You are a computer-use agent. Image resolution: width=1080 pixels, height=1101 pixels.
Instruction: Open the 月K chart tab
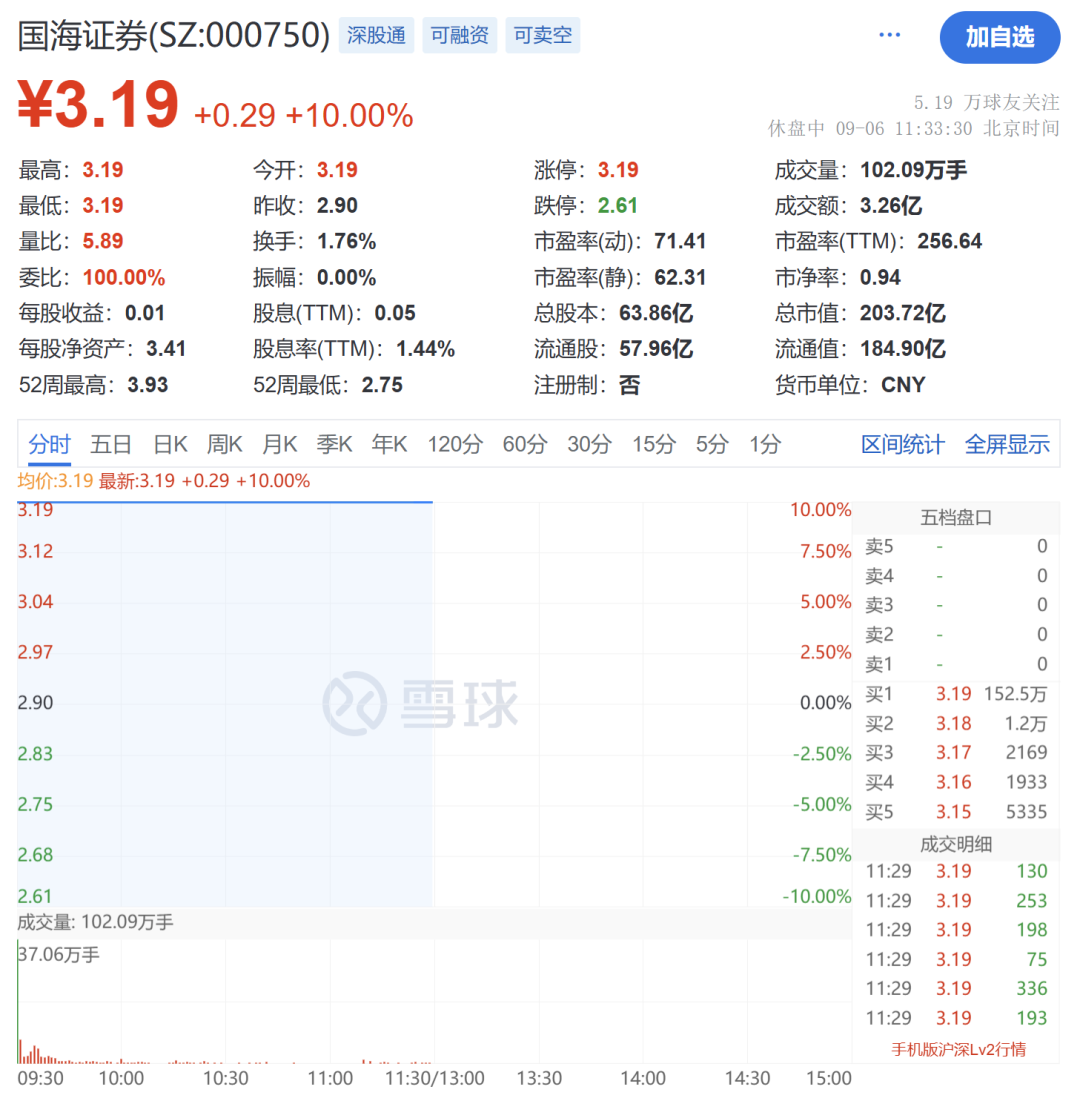click(x=280, y=445)
